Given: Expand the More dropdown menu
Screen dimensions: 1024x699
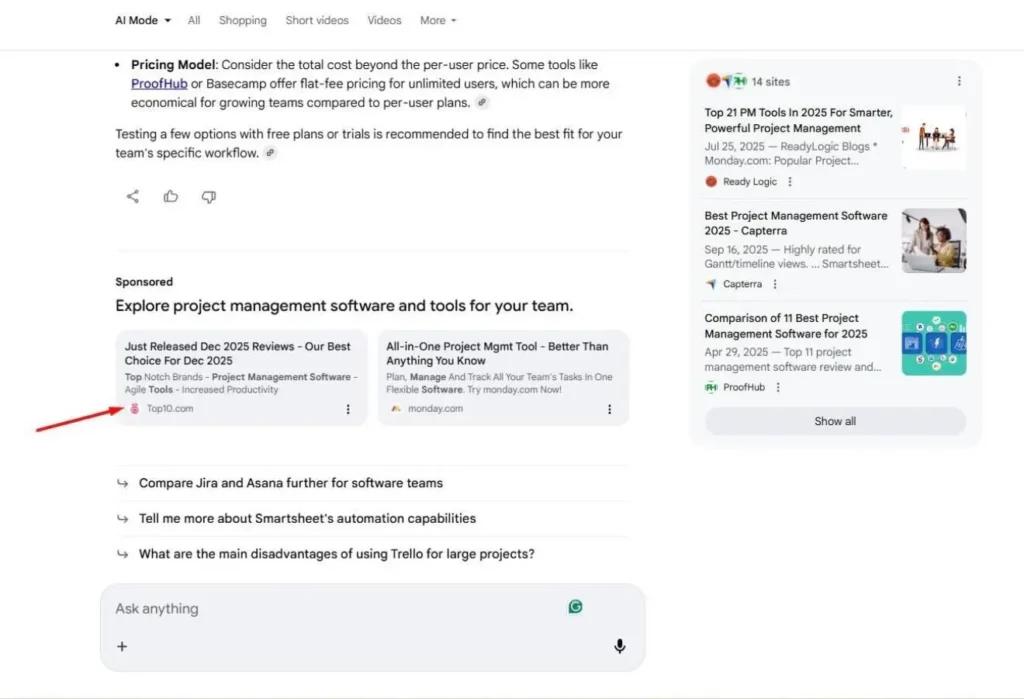Looking at the screenshot, I should click(x=438, y=20).
